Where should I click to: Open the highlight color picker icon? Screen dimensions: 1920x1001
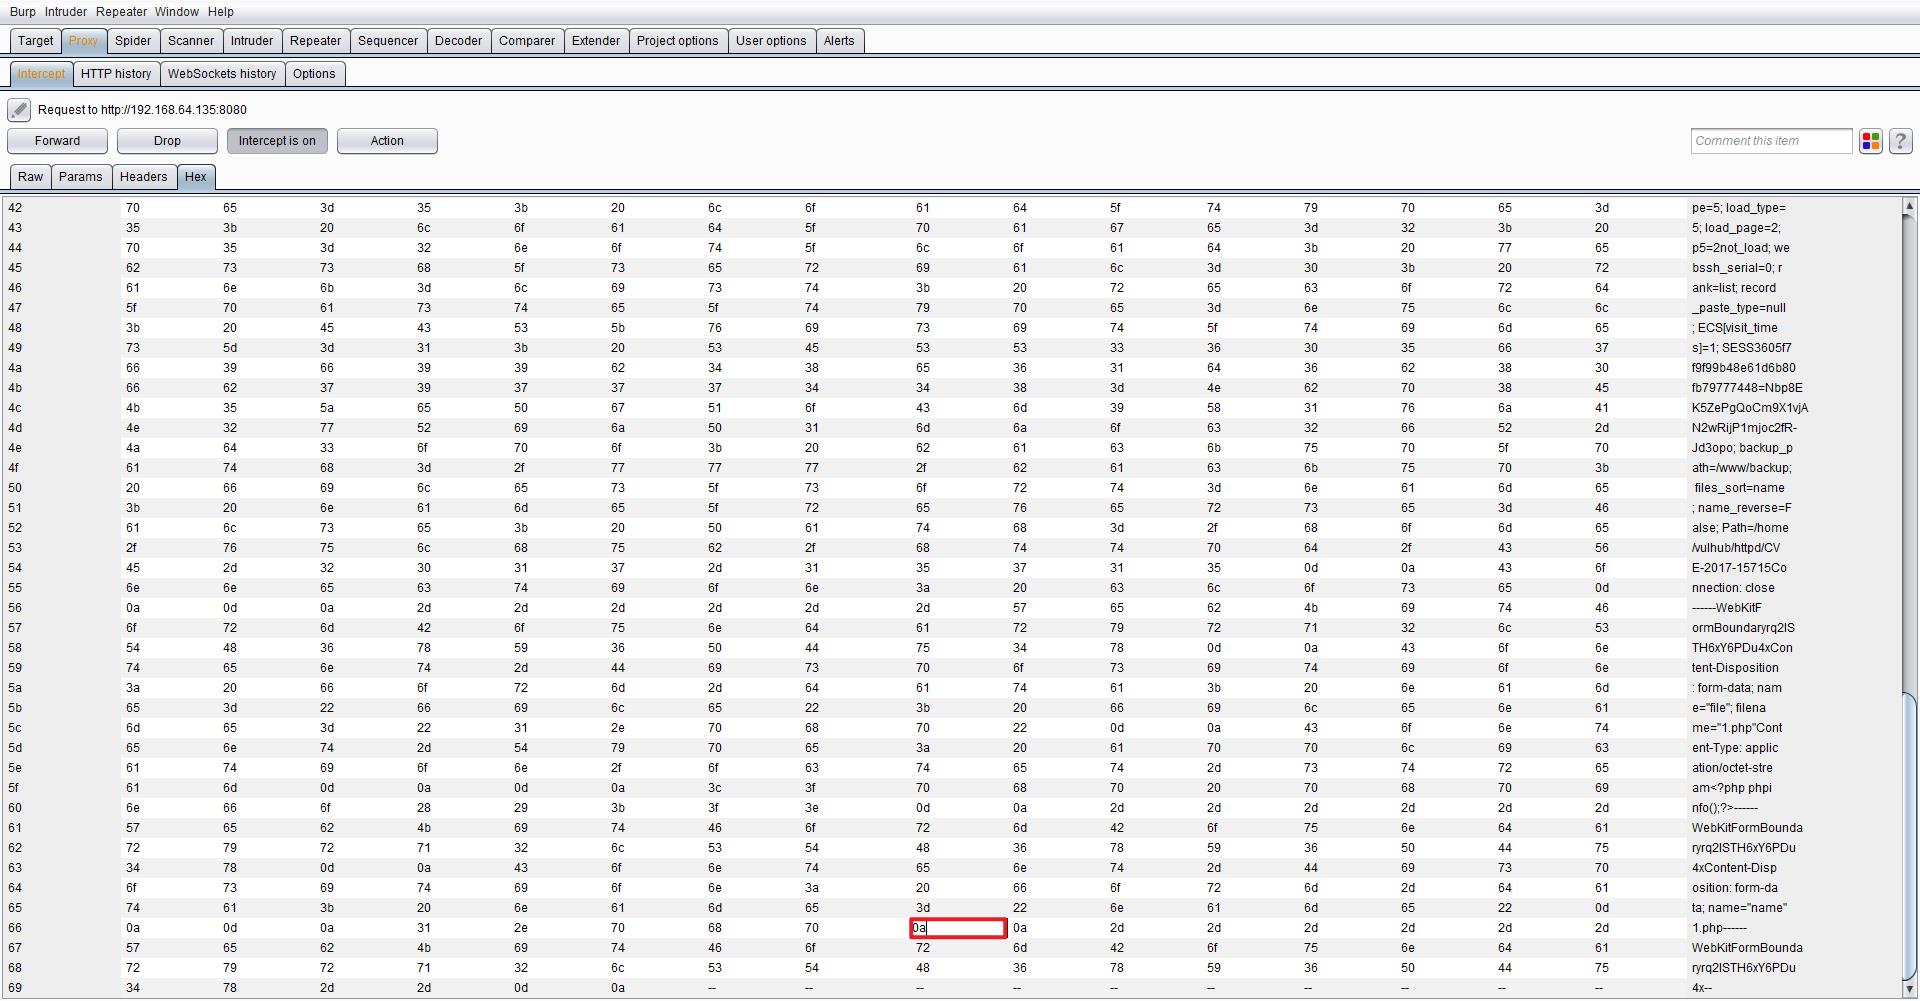coord(1870,141)
